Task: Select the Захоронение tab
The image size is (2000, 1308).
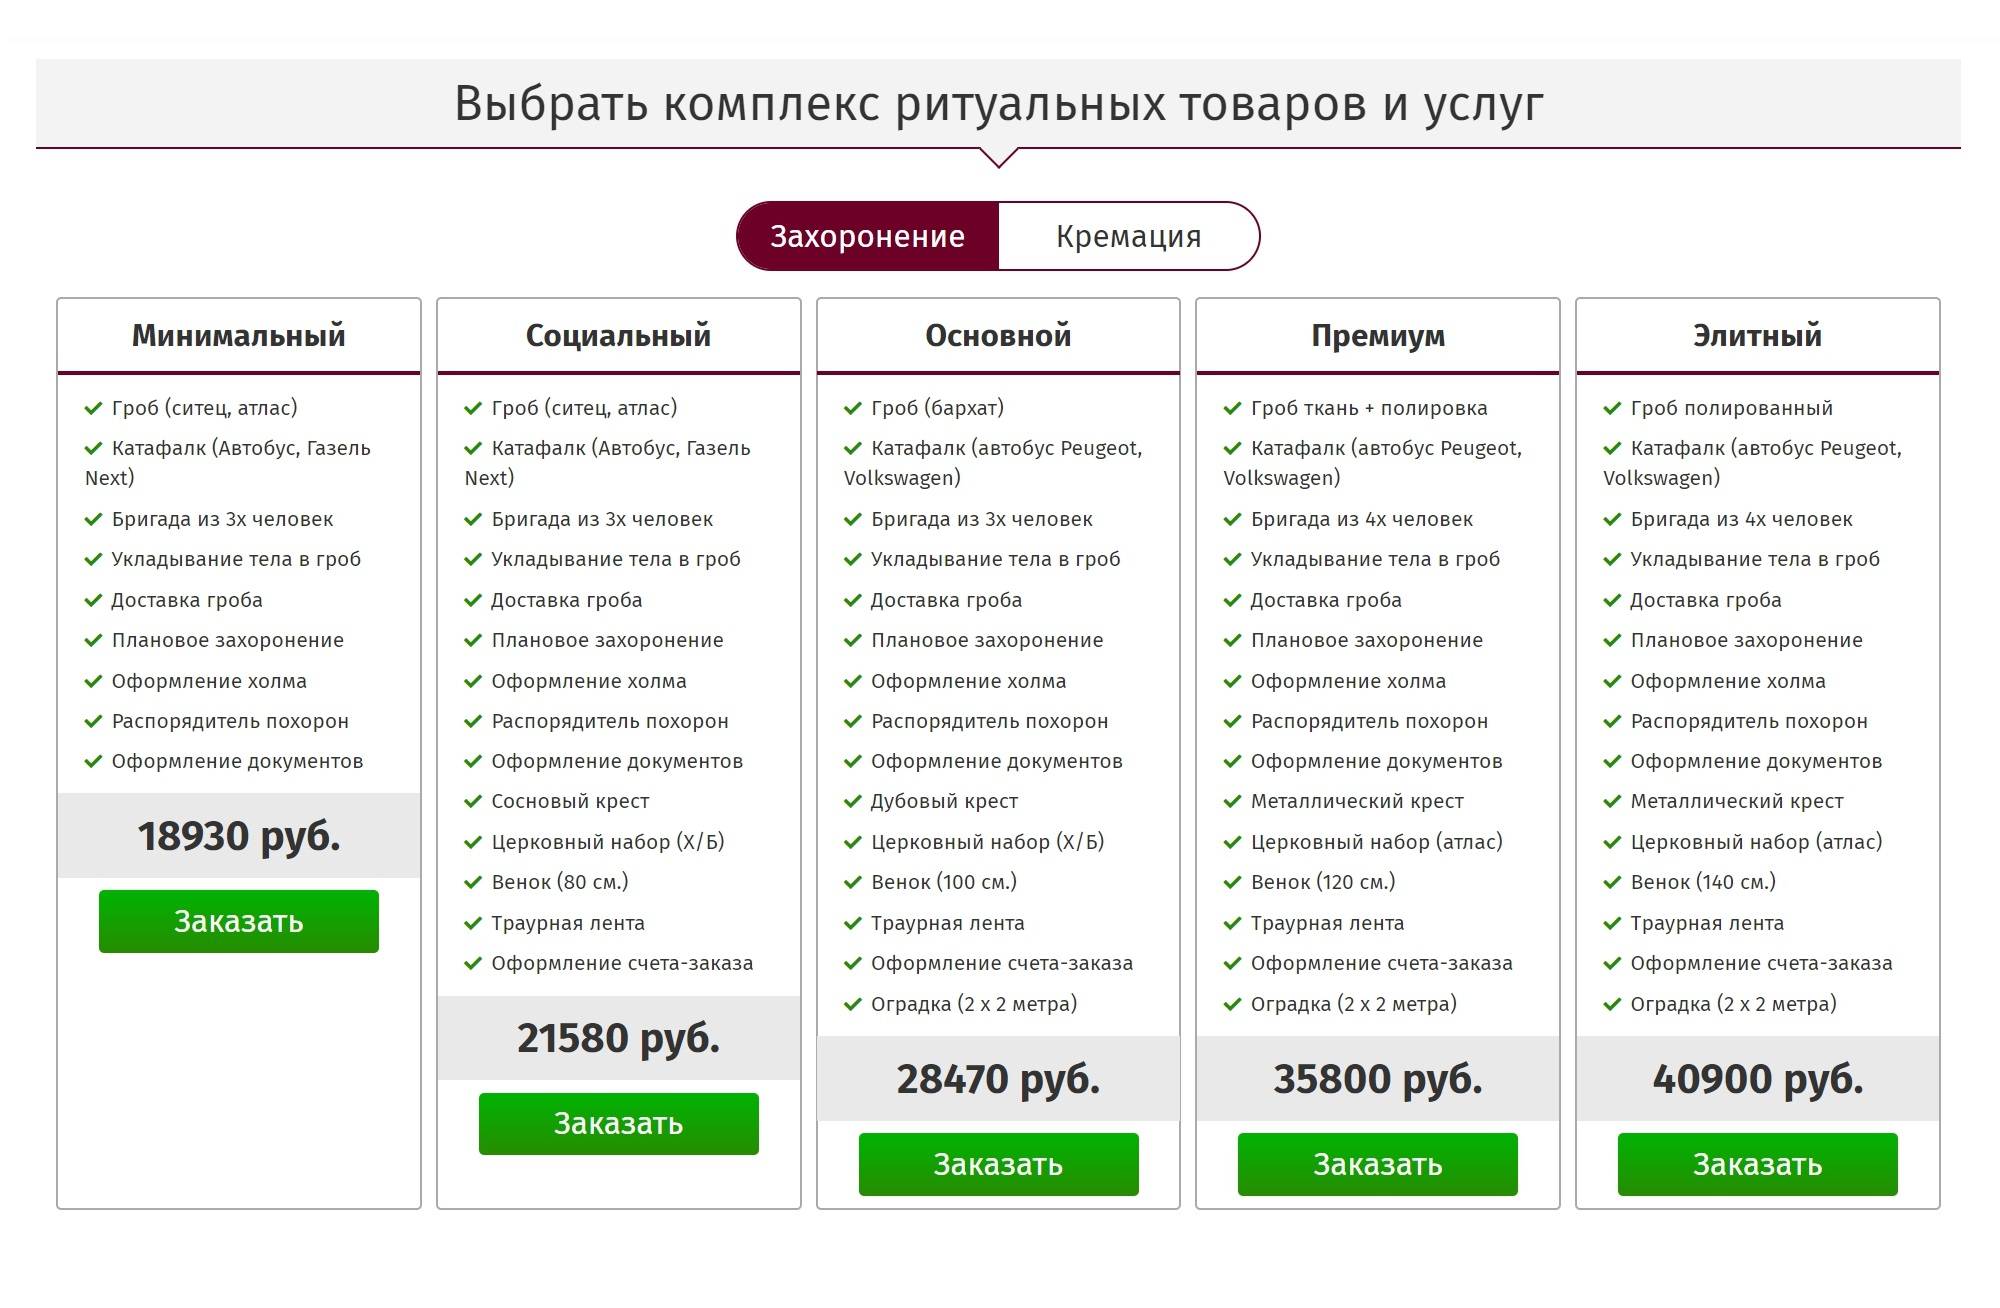Action: point(867,236)
